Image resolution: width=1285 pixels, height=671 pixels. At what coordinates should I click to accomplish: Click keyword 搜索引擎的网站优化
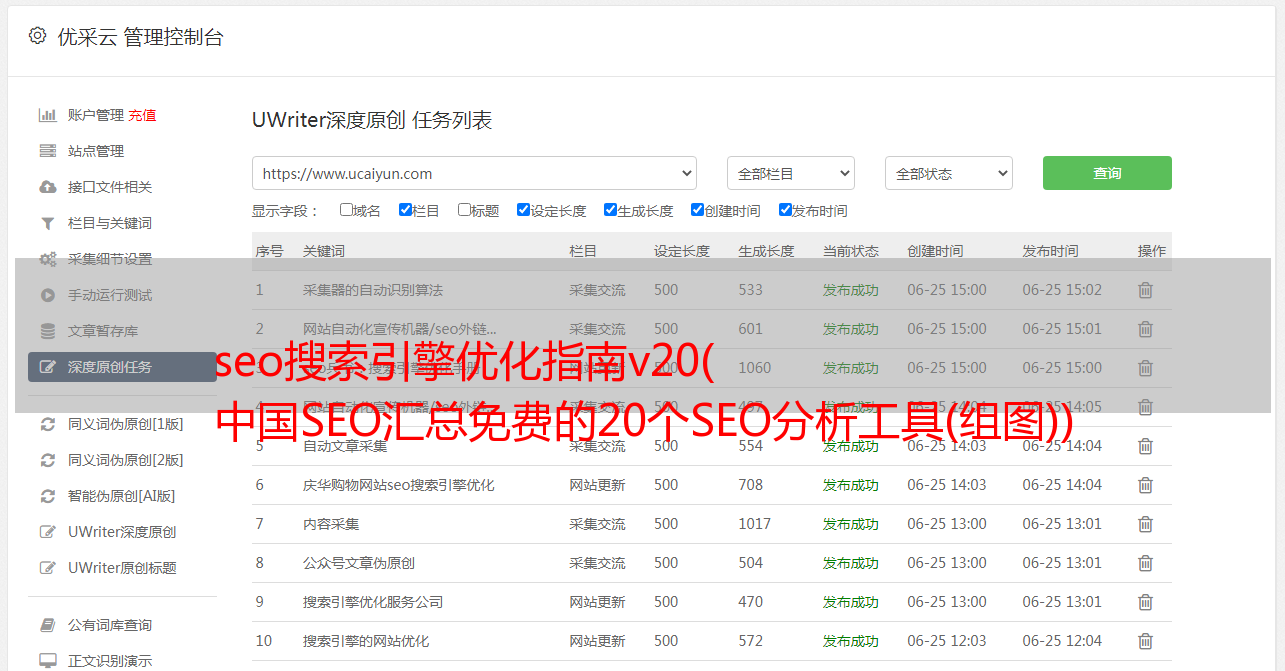[x=366, y=641]
